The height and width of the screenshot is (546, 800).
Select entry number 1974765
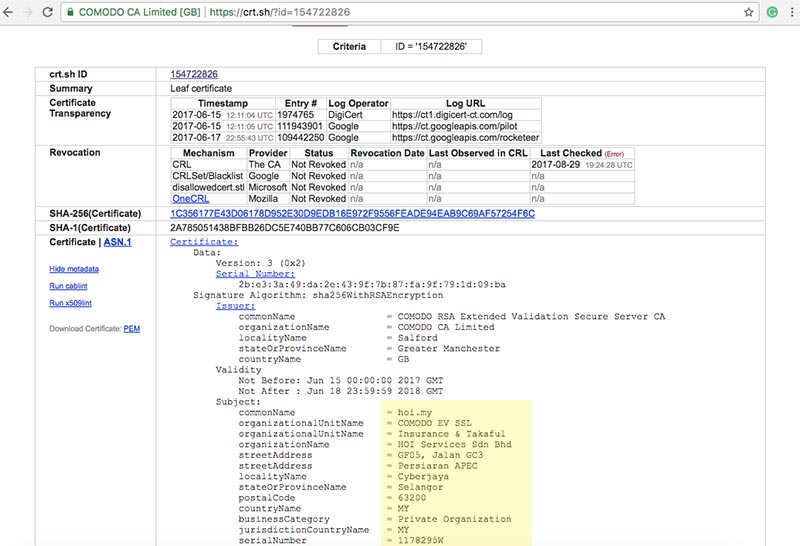(x=295, y=115)
